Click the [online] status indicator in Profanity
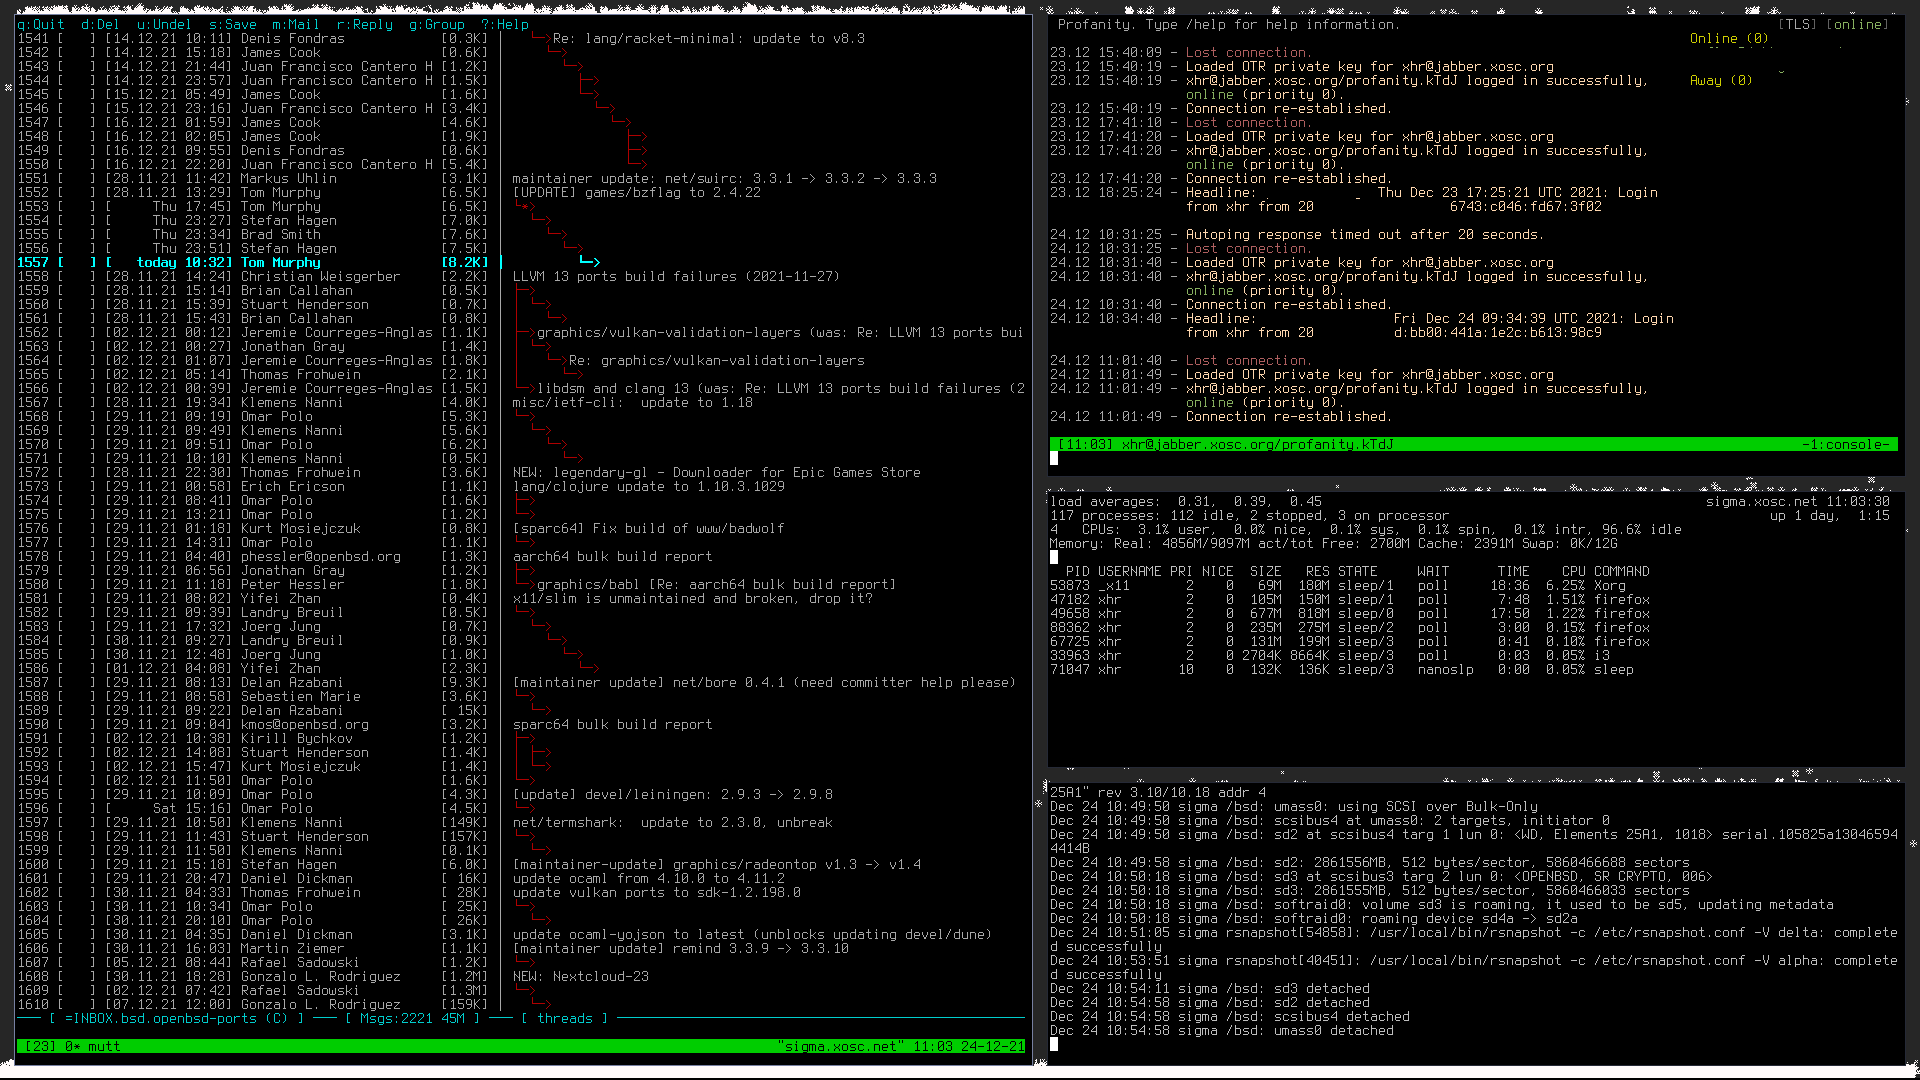The image size is (1920, 1080). tap(1857, 25)
